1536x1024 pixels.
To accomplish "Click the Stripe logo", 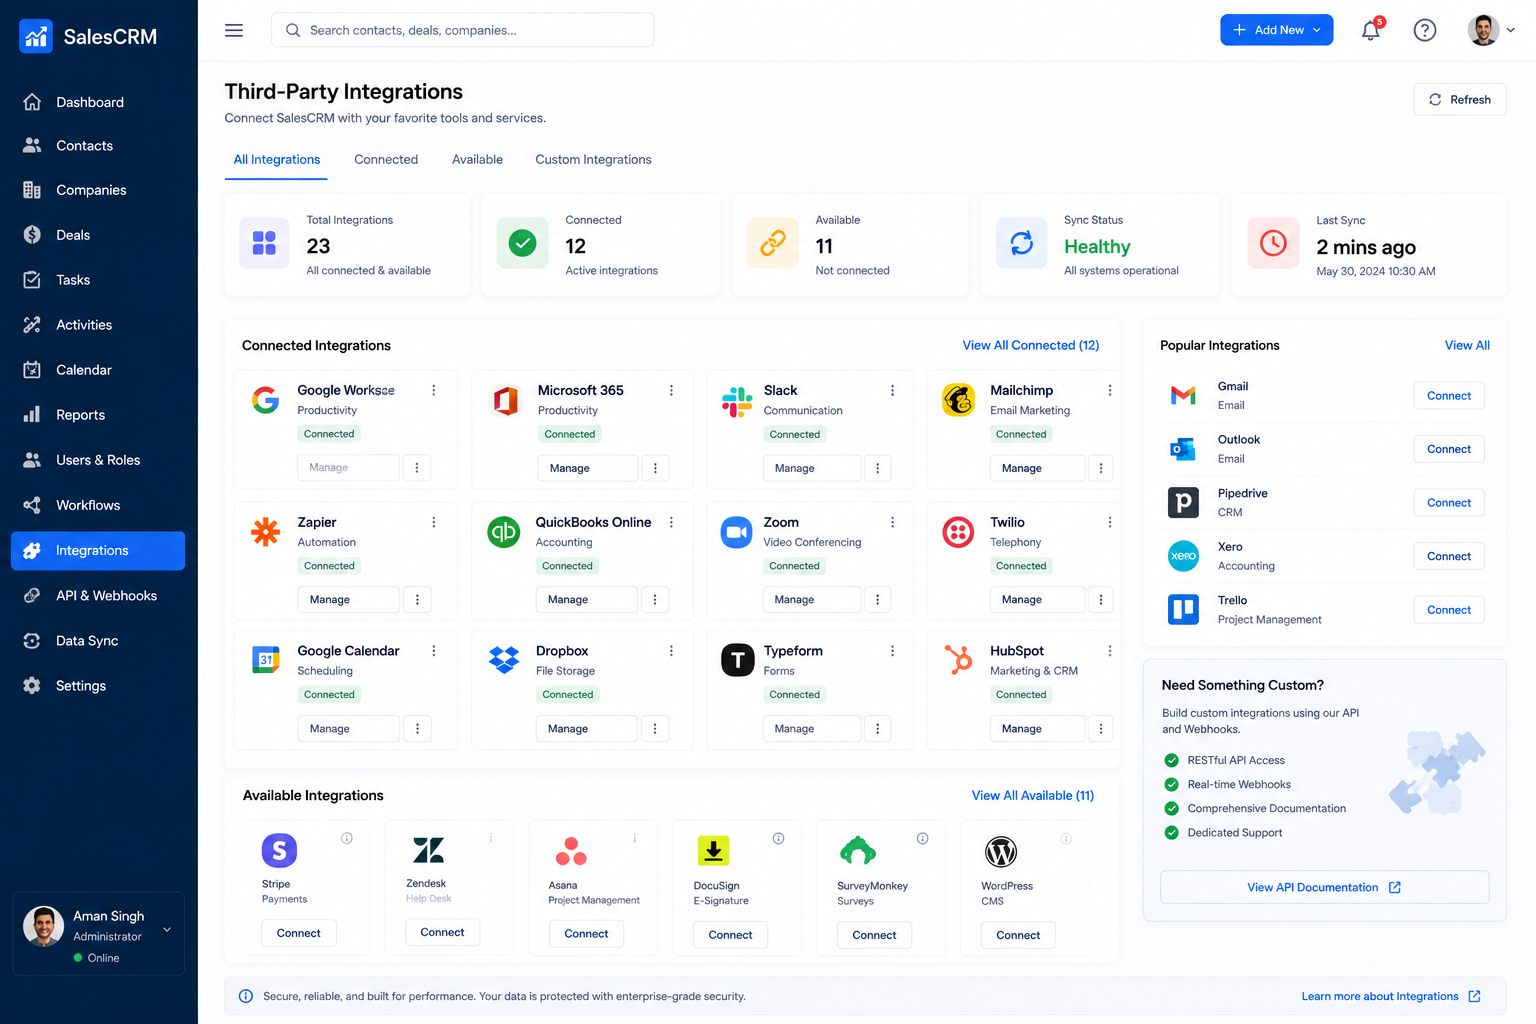I will [279, 850].
